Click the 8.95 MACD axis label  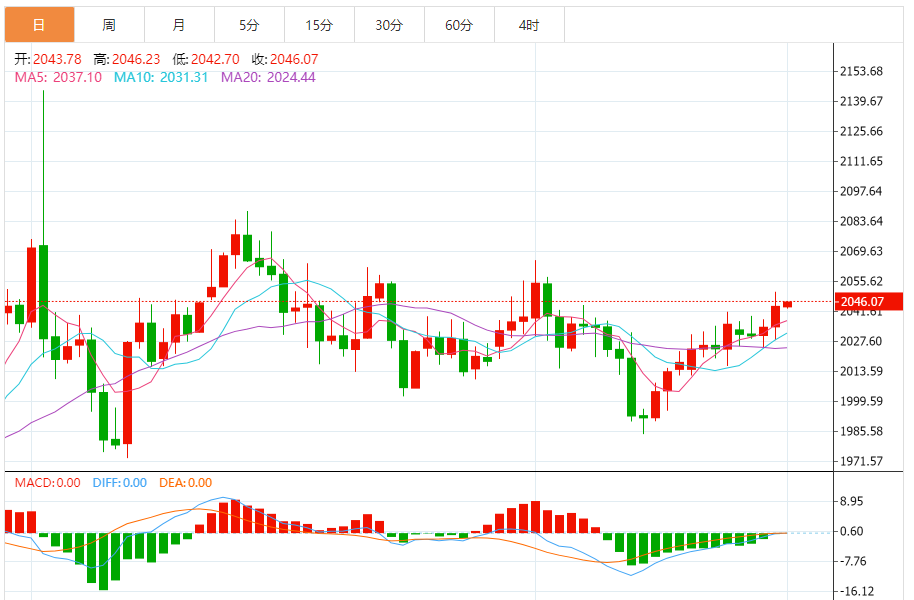point(852,501)
